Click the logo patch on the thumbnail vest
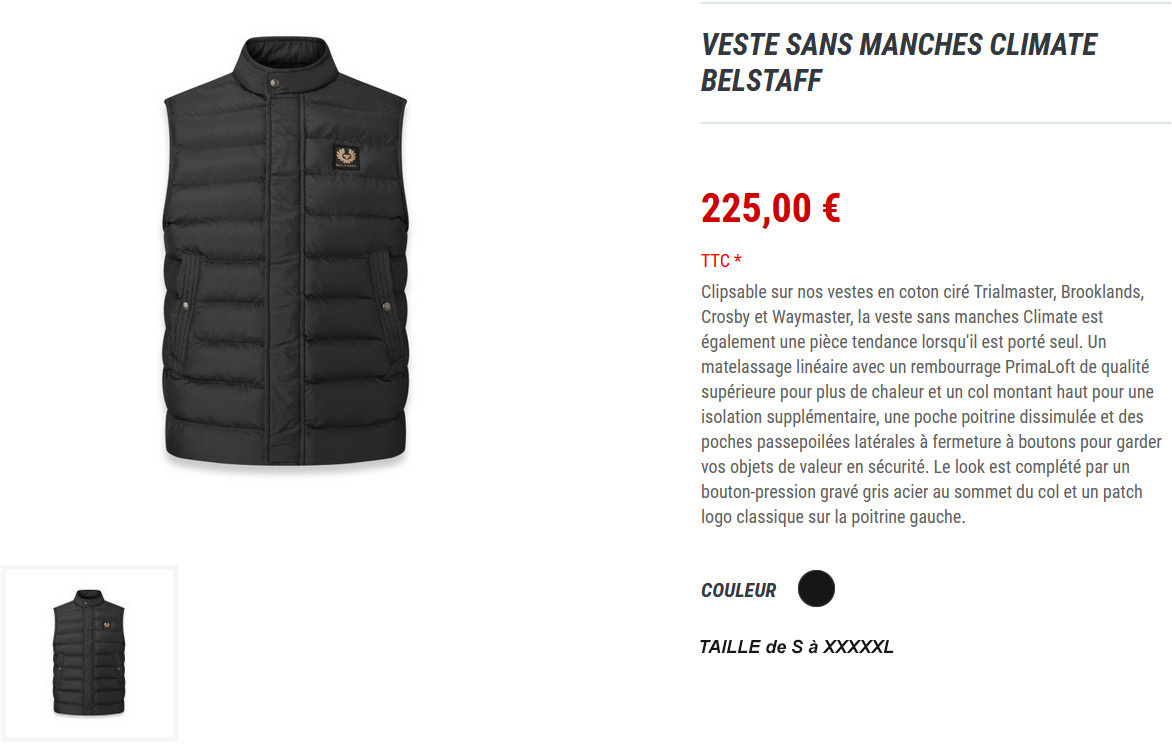This screenshot has width=1172, height=746. tap(107, 625)
